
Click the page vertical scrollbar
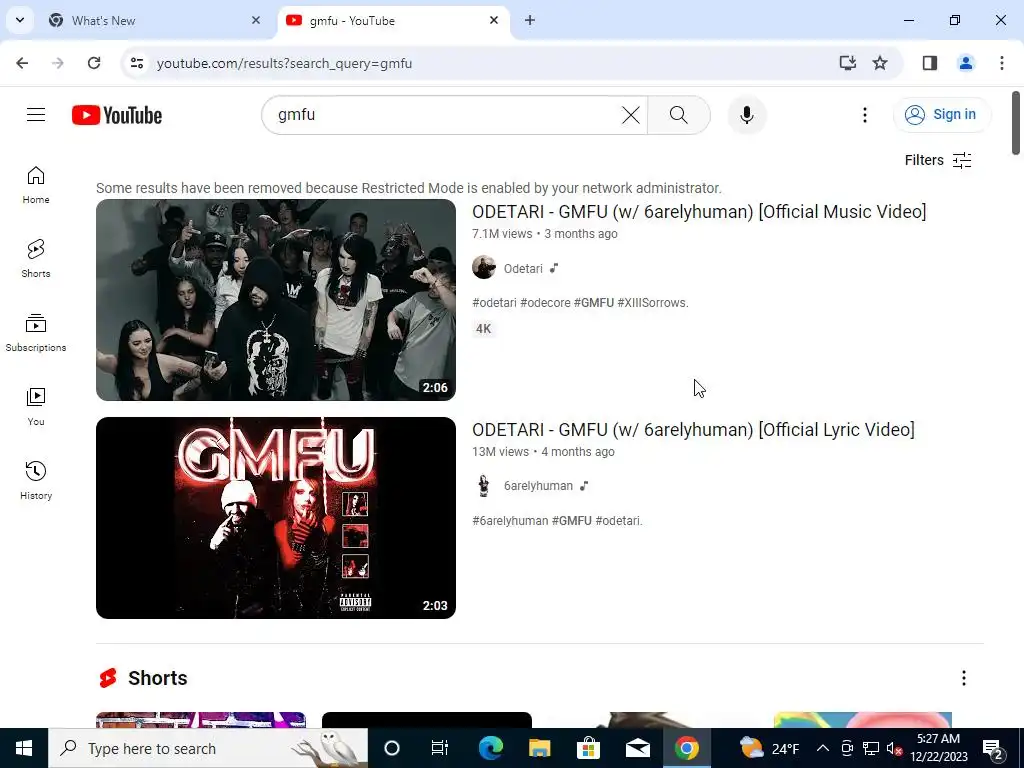[x=1016, y=123]
